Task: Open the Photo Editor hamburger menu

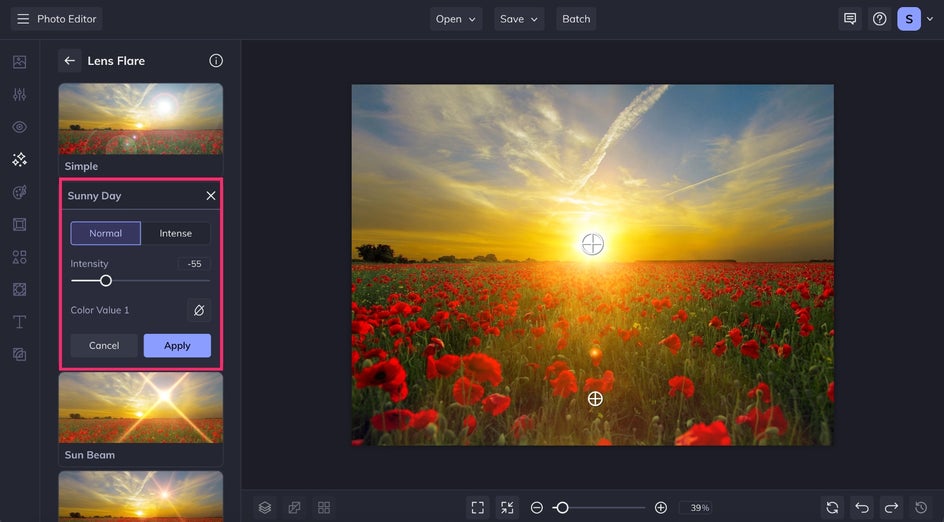Action: pos(23,19)
